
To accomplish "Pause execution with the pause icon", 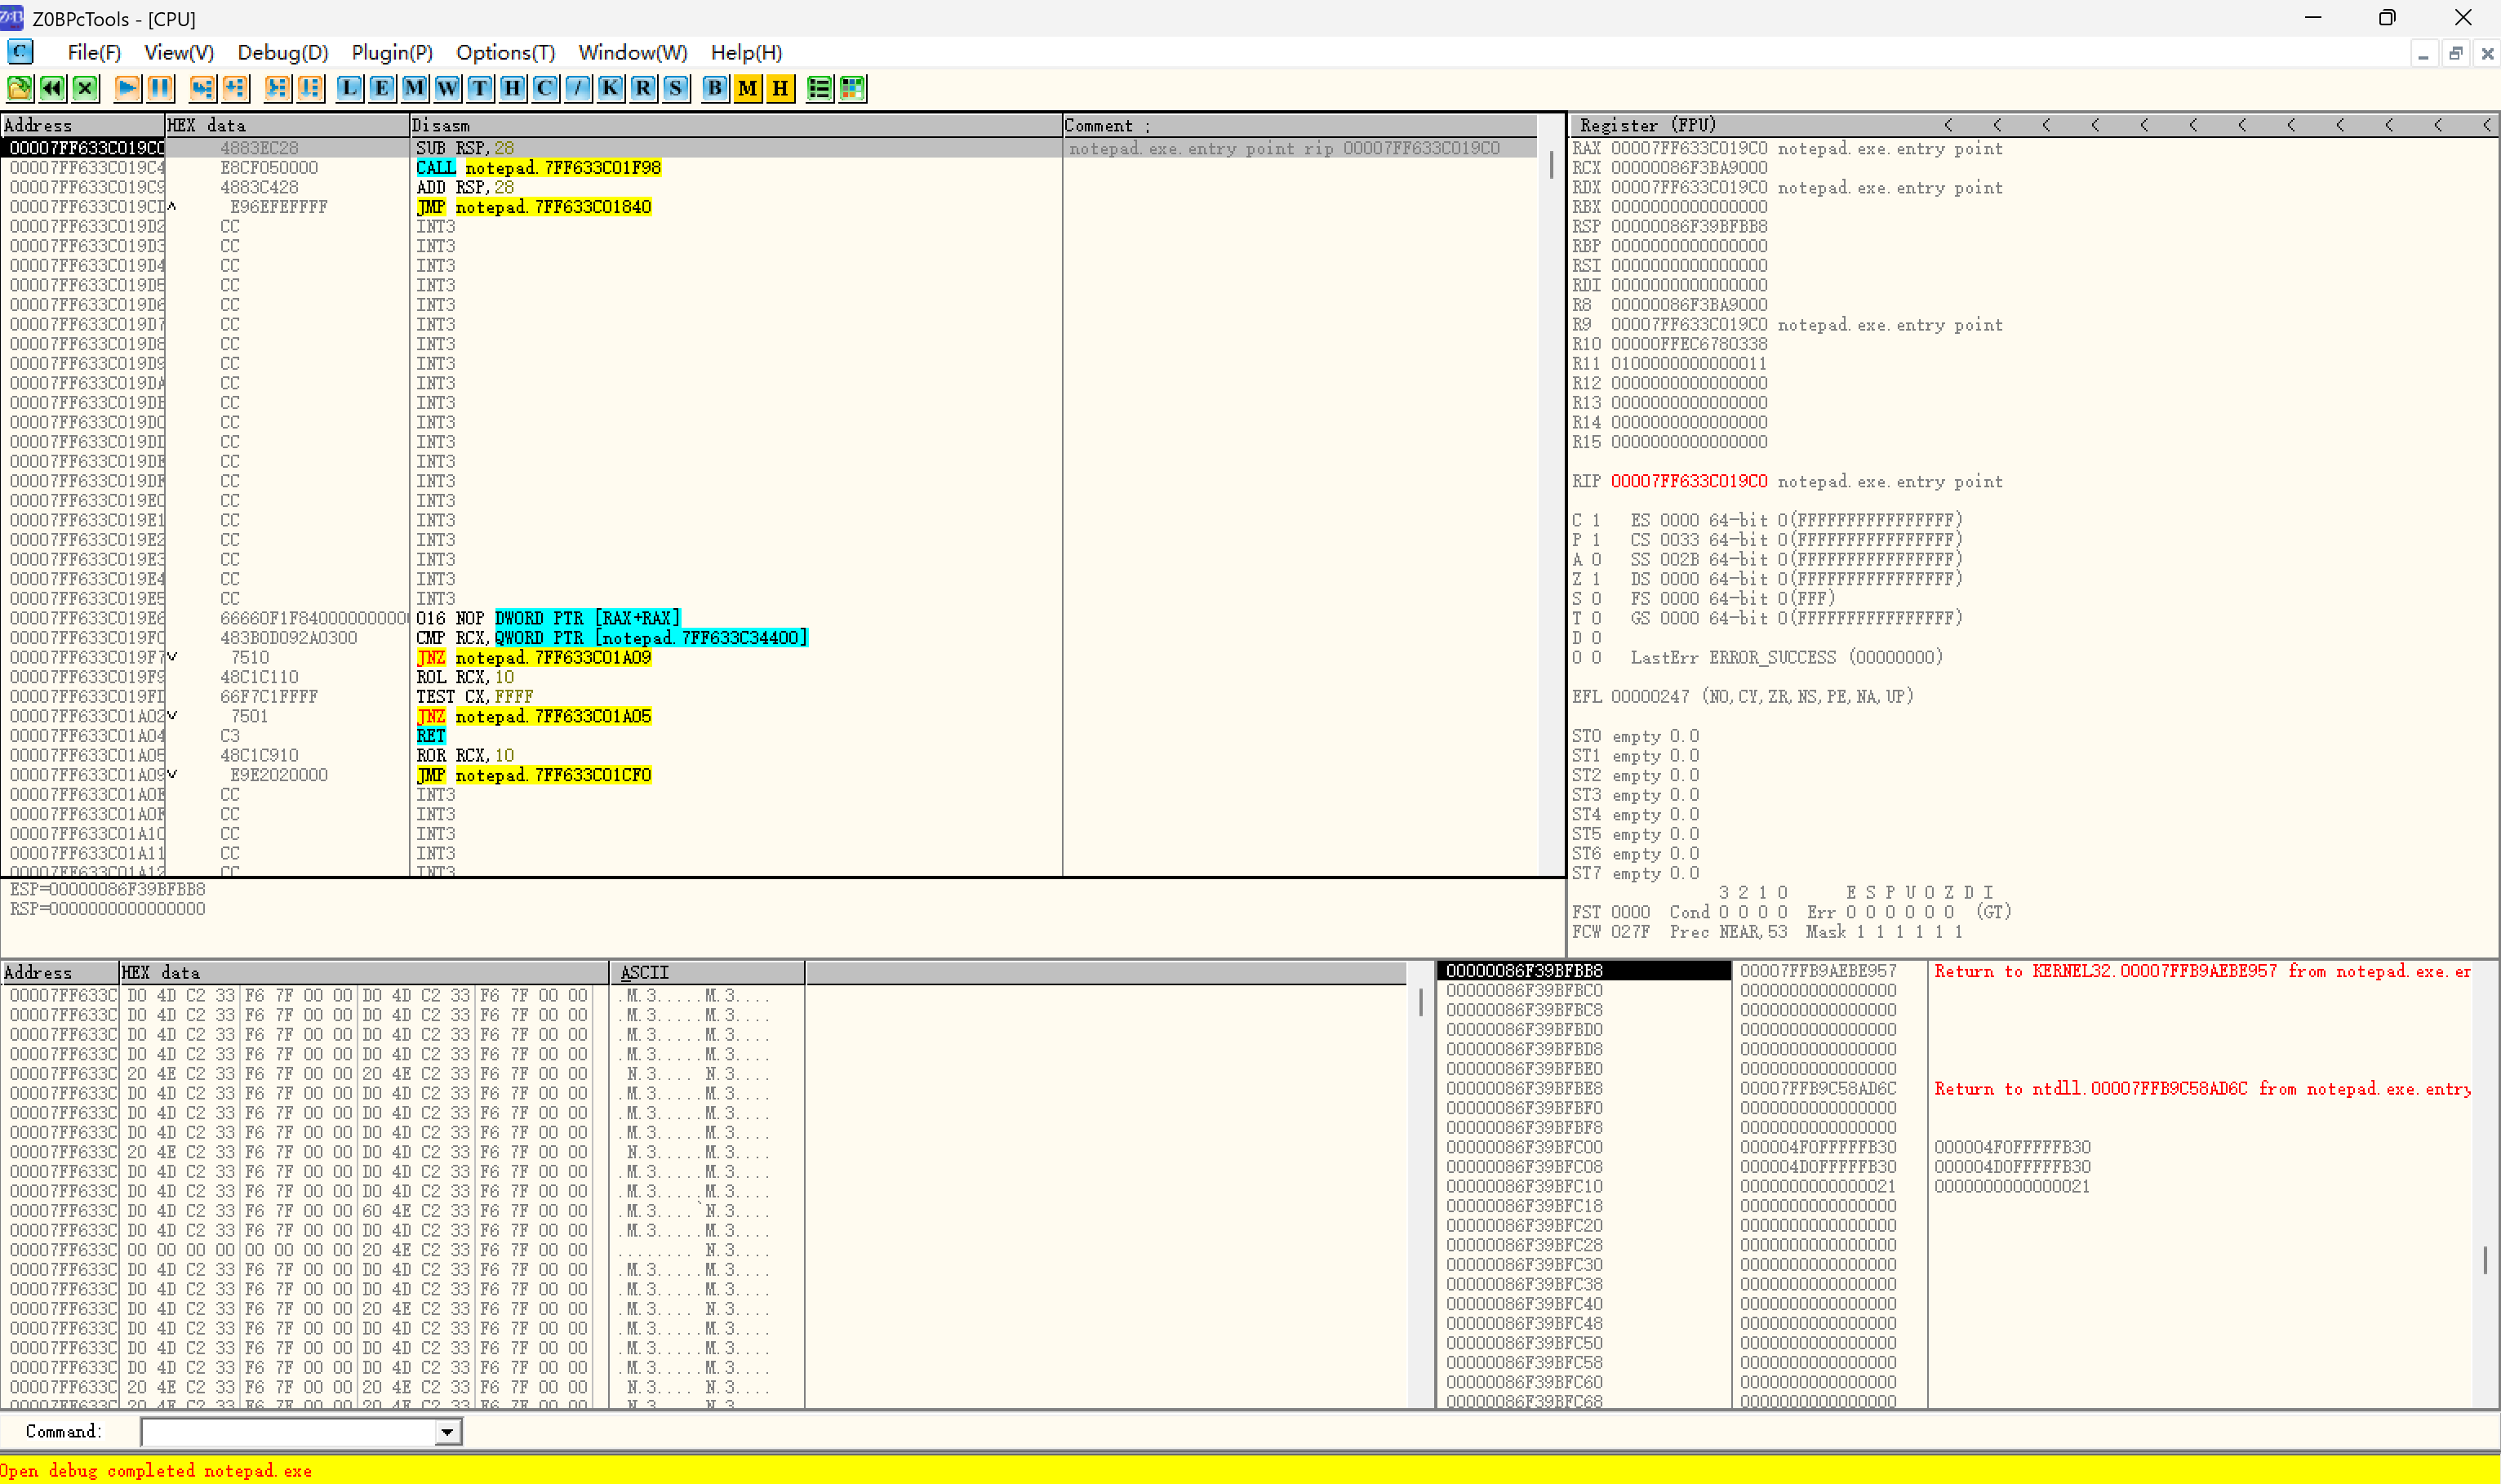I will tap(160, 89).
